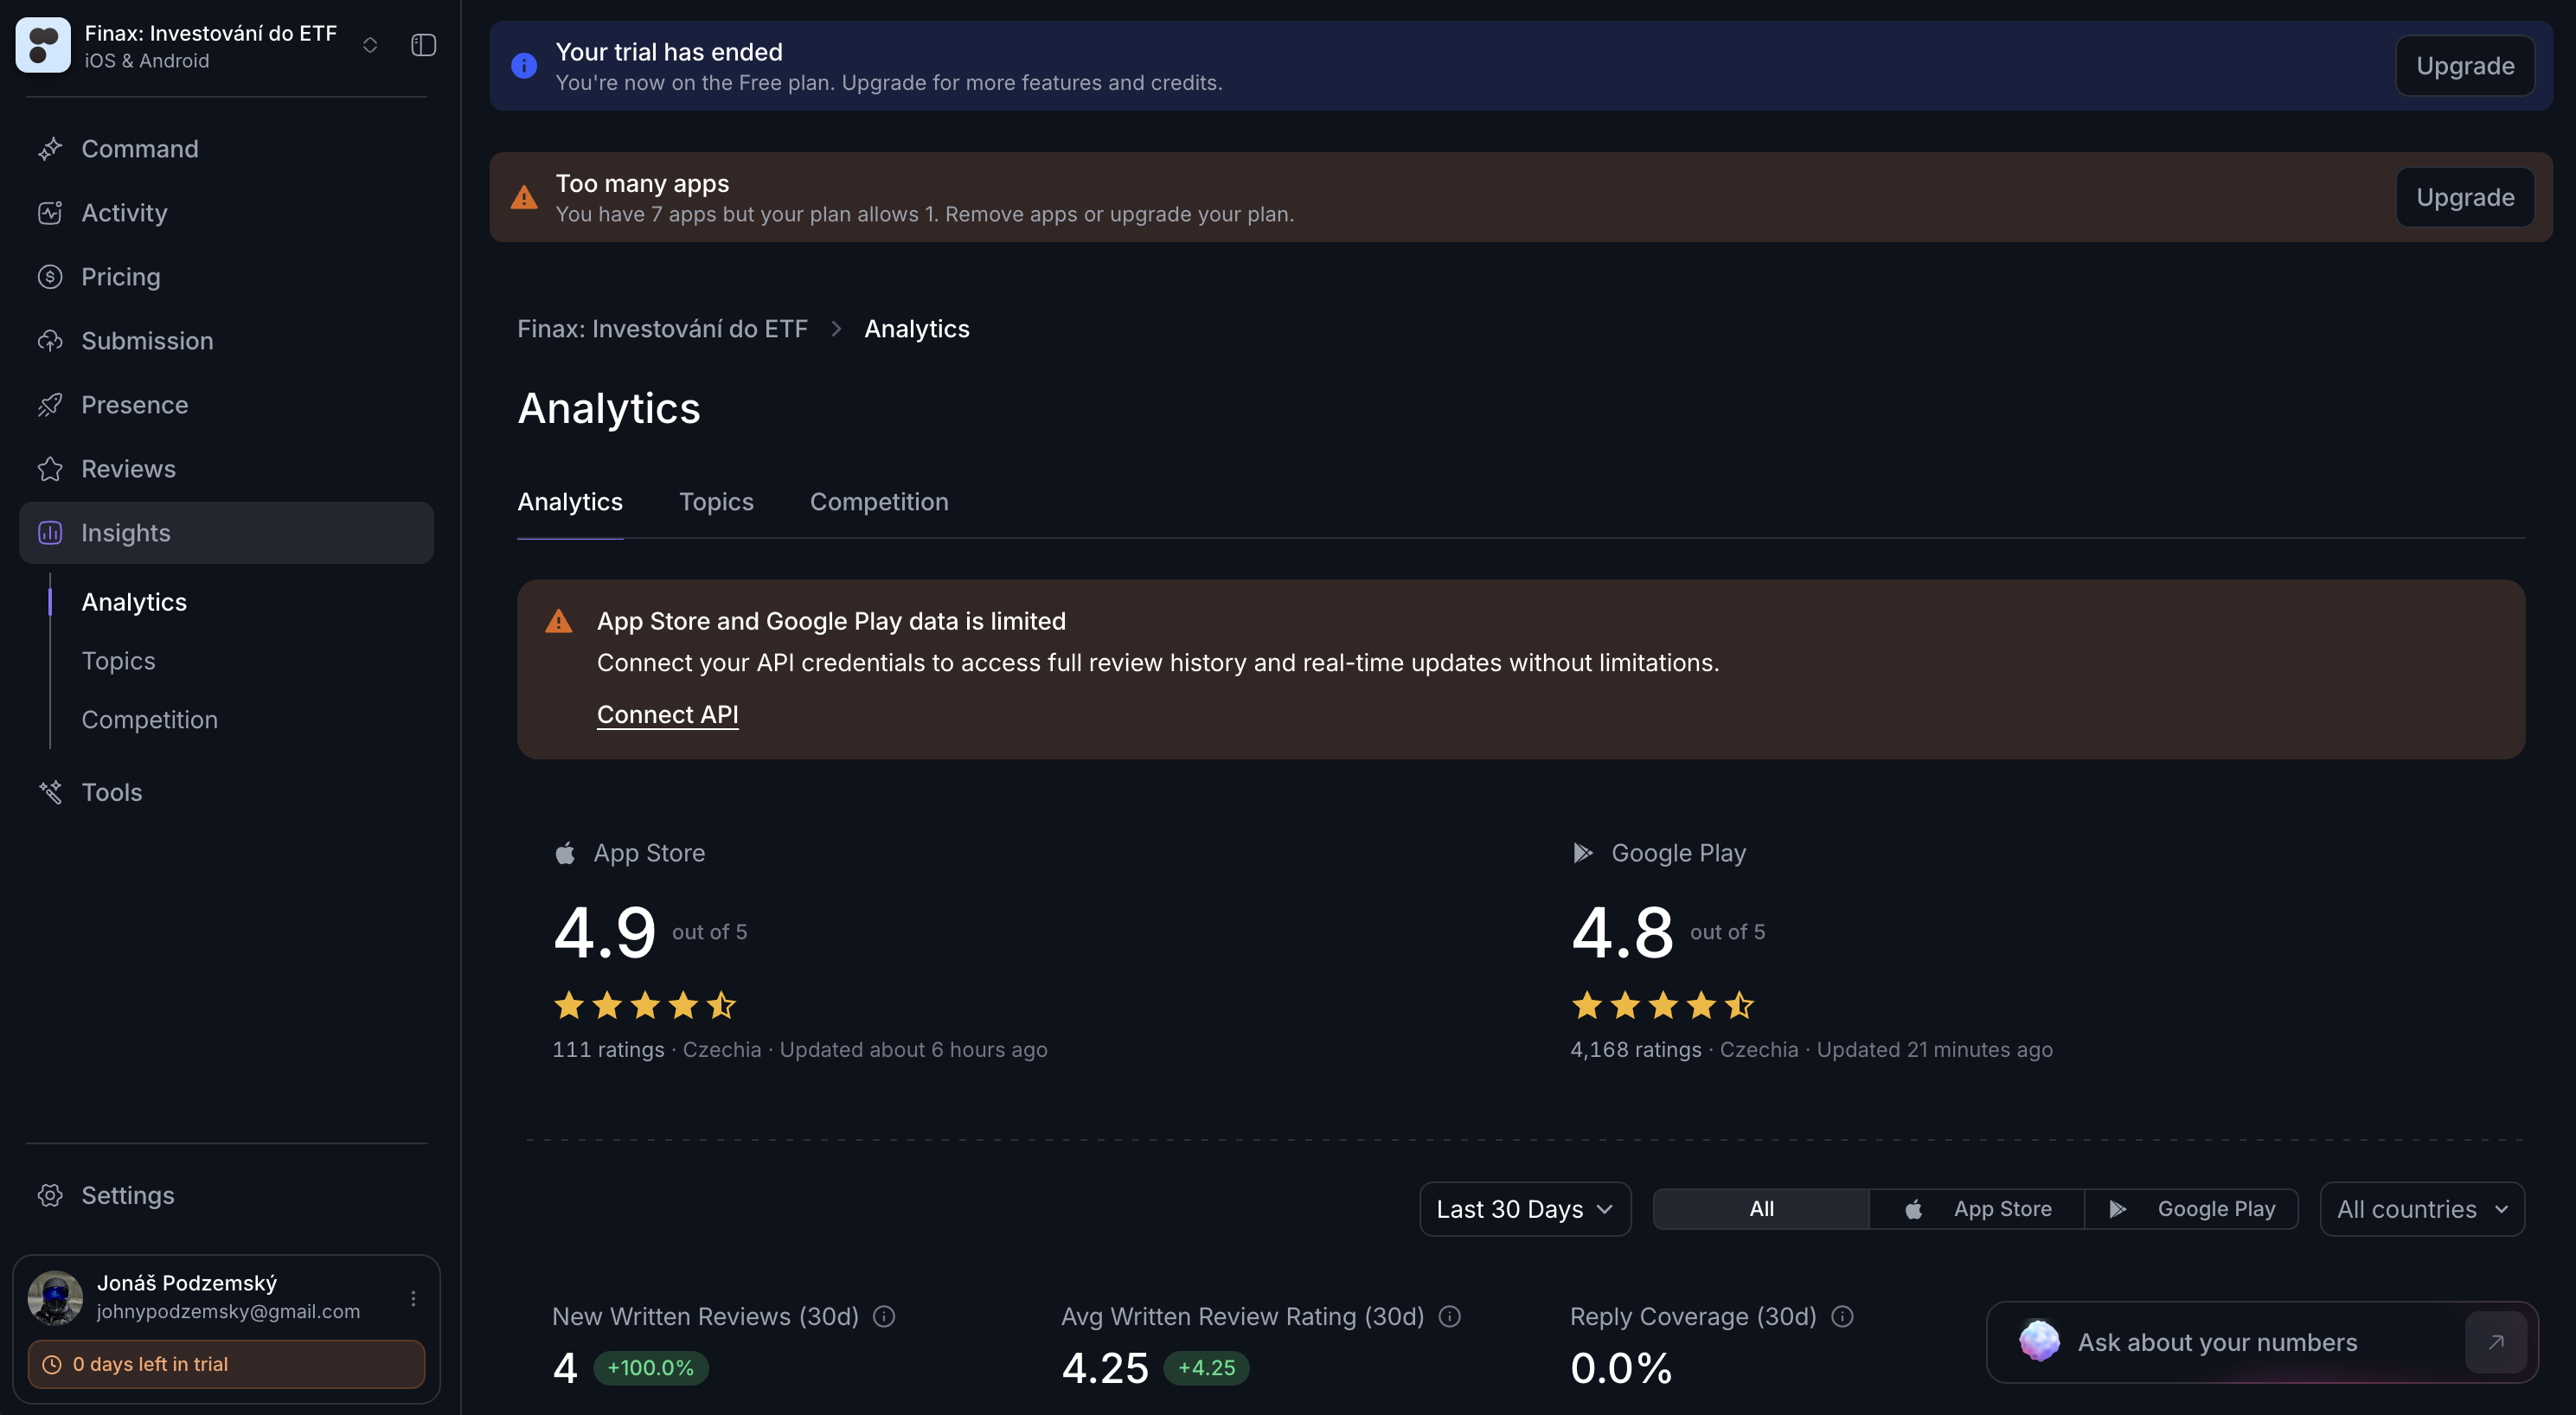Open the app switcher chevron

pyautogui.click(x=370, y=45)
